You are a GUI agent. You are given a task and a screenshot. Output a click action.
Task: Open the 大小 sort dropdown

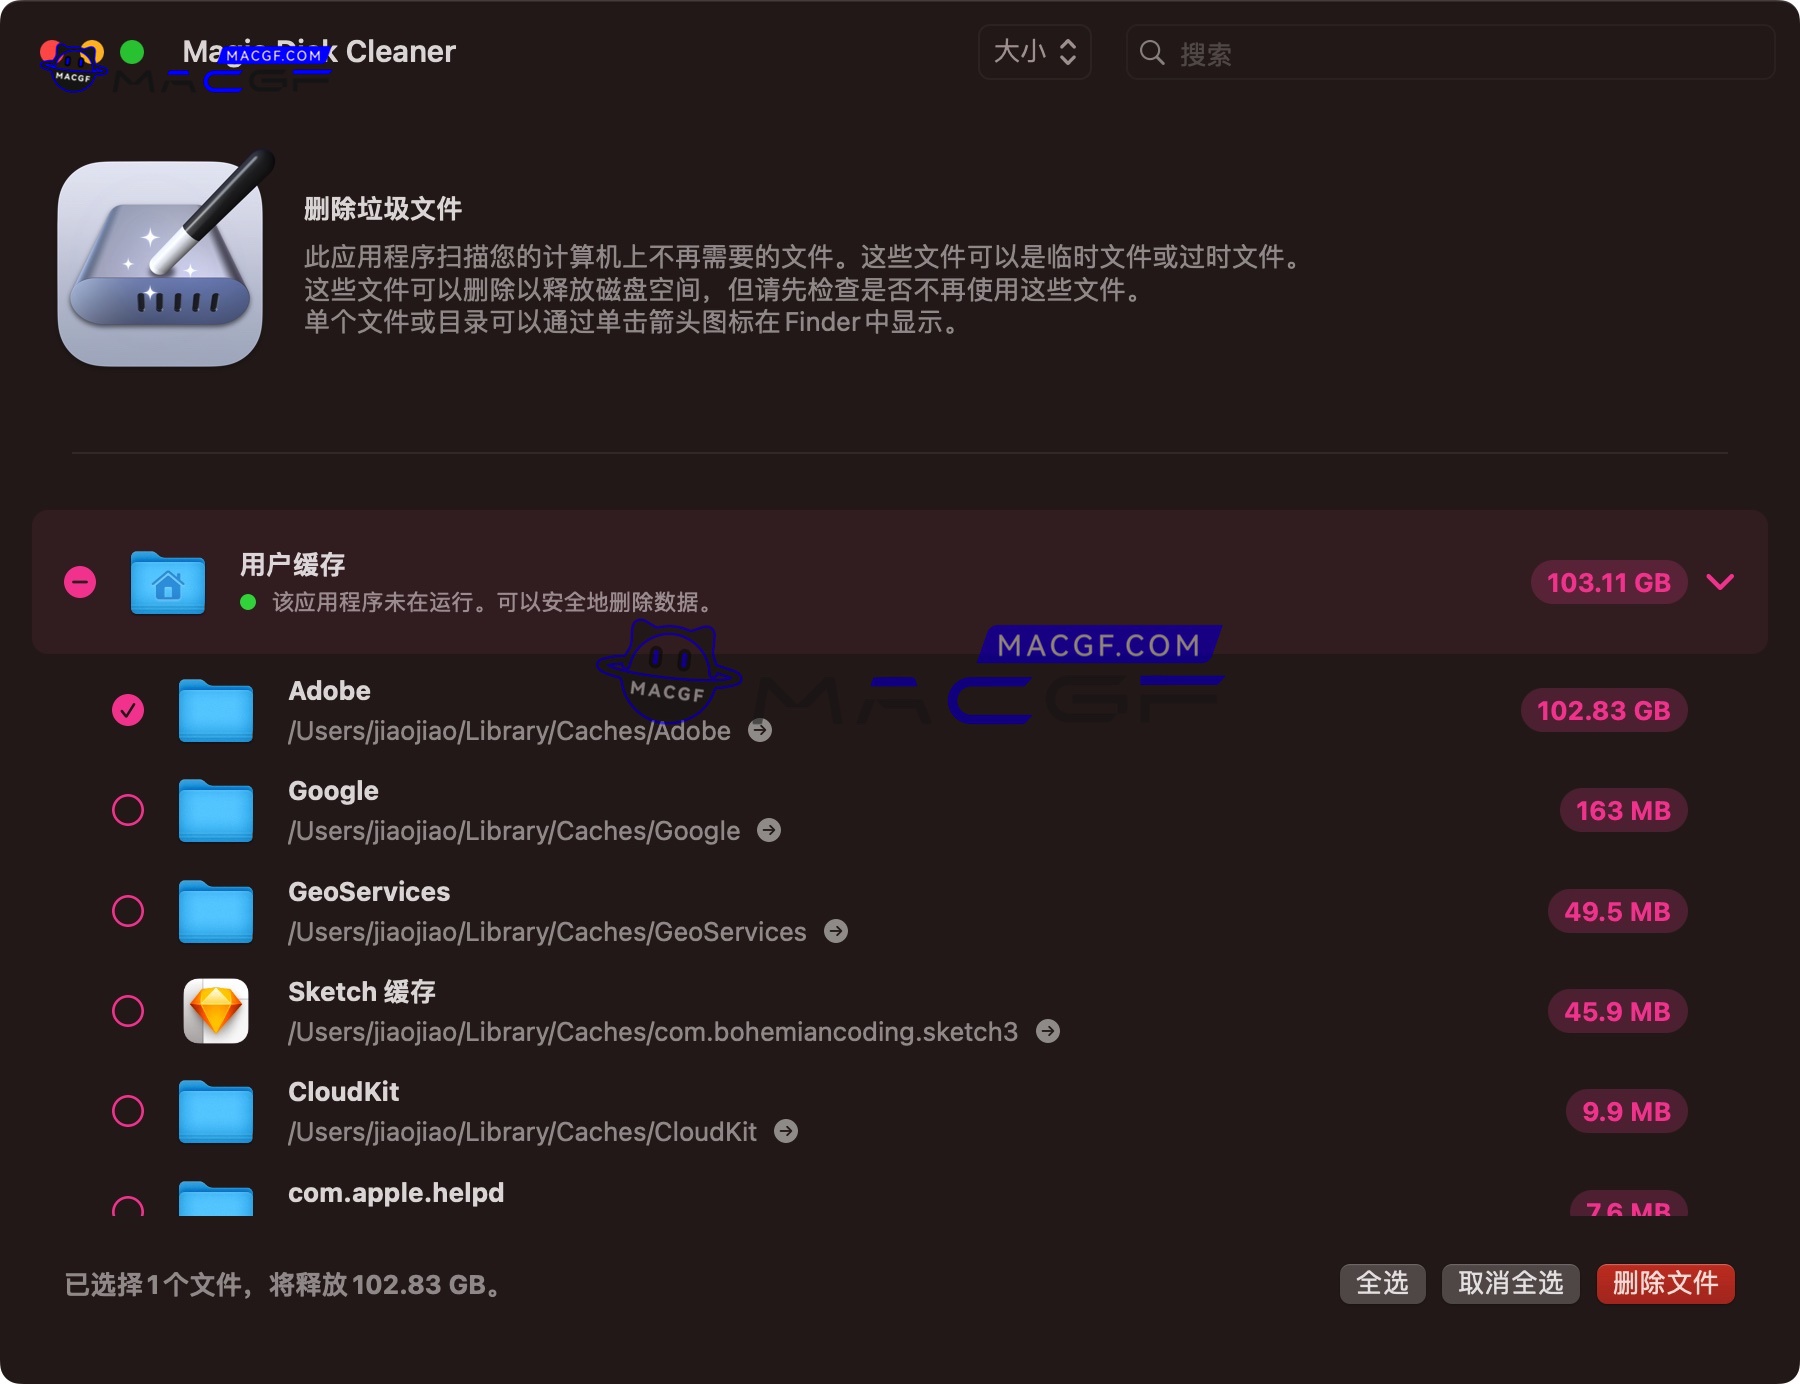(1034, 52)
